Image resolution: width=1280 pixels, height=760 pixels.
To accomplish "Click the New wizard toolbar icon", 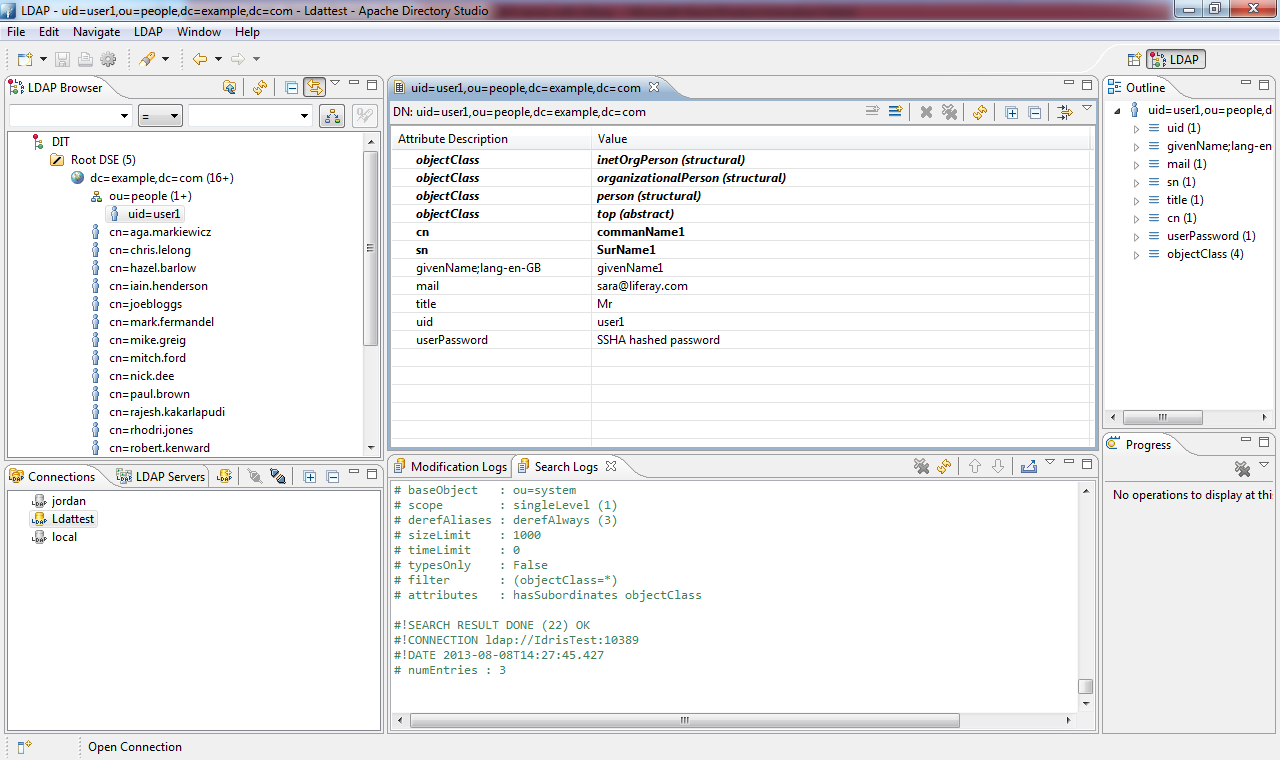I will pos(24,59).
